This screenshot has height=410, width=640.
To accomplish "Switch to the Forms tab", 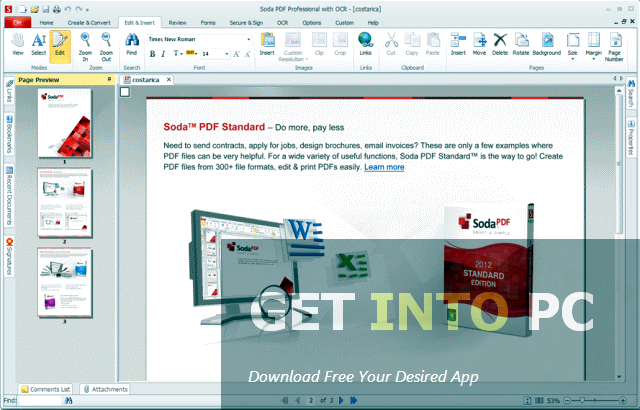I will tap(208, 23).
